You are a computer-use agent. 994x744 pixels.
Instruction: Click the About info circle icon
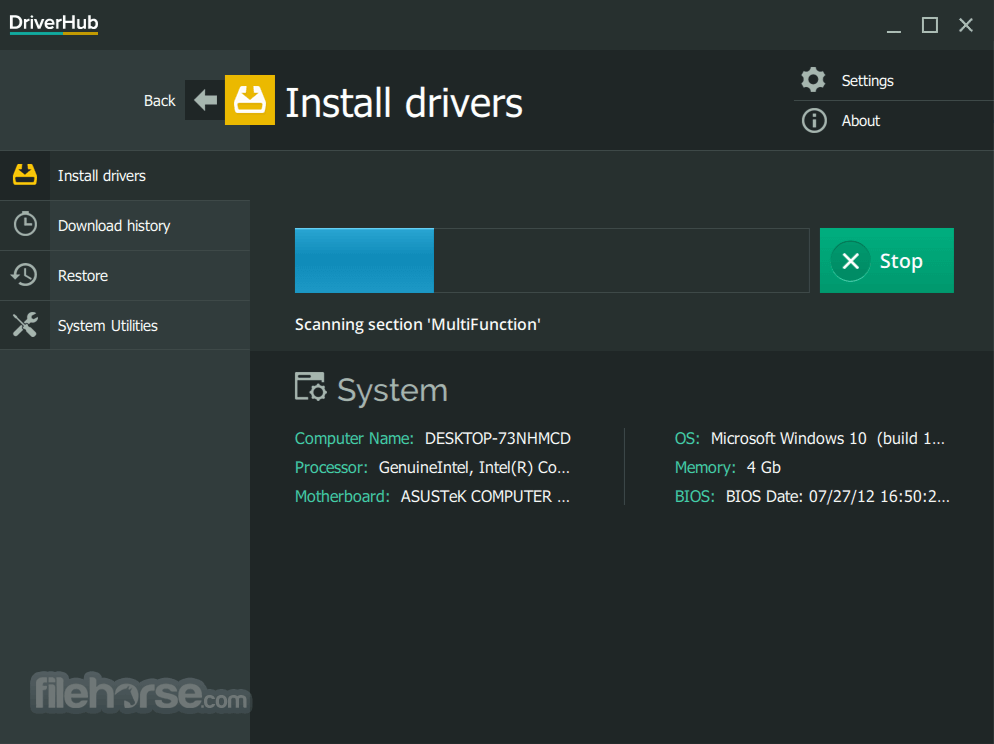tap(814, 120)
